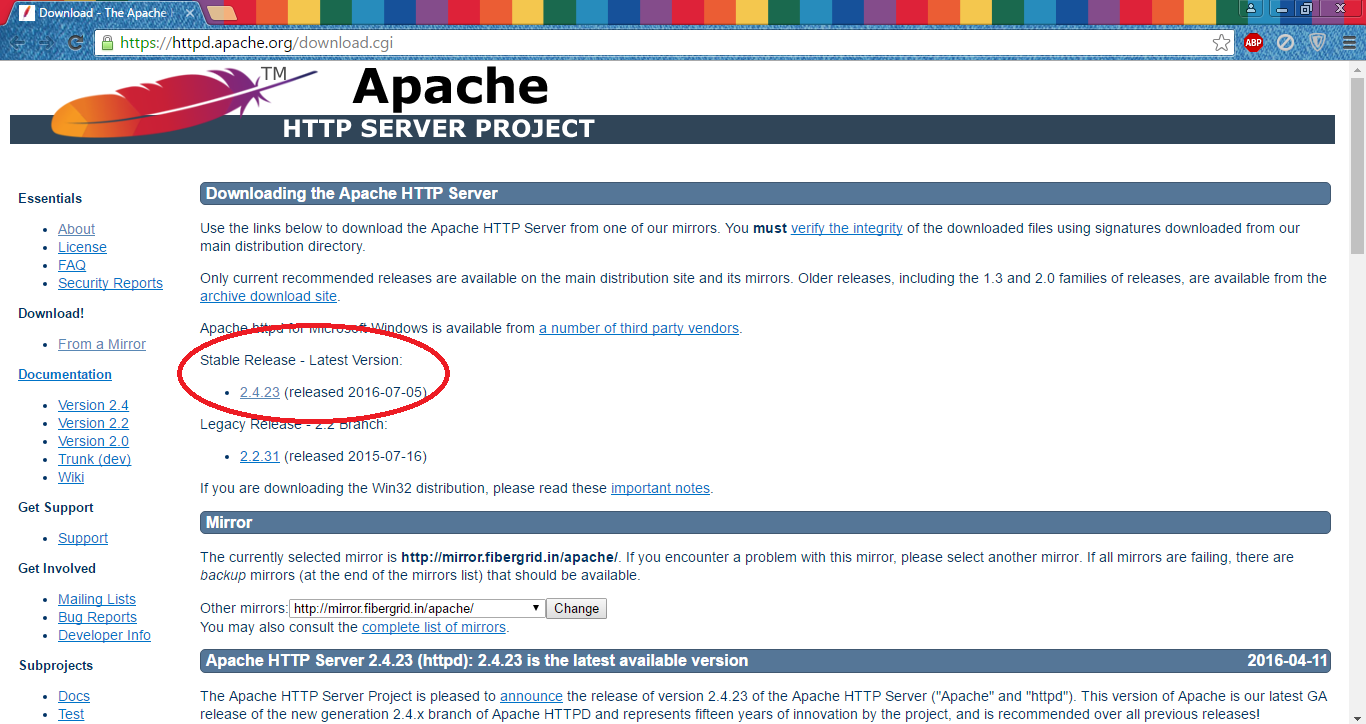Click the Chrome user profile icon
1366x724 pixels.
point(1250,8)
